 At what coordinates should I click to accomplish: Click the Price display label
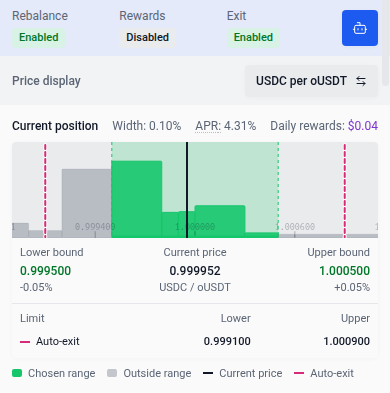(46, 81)
